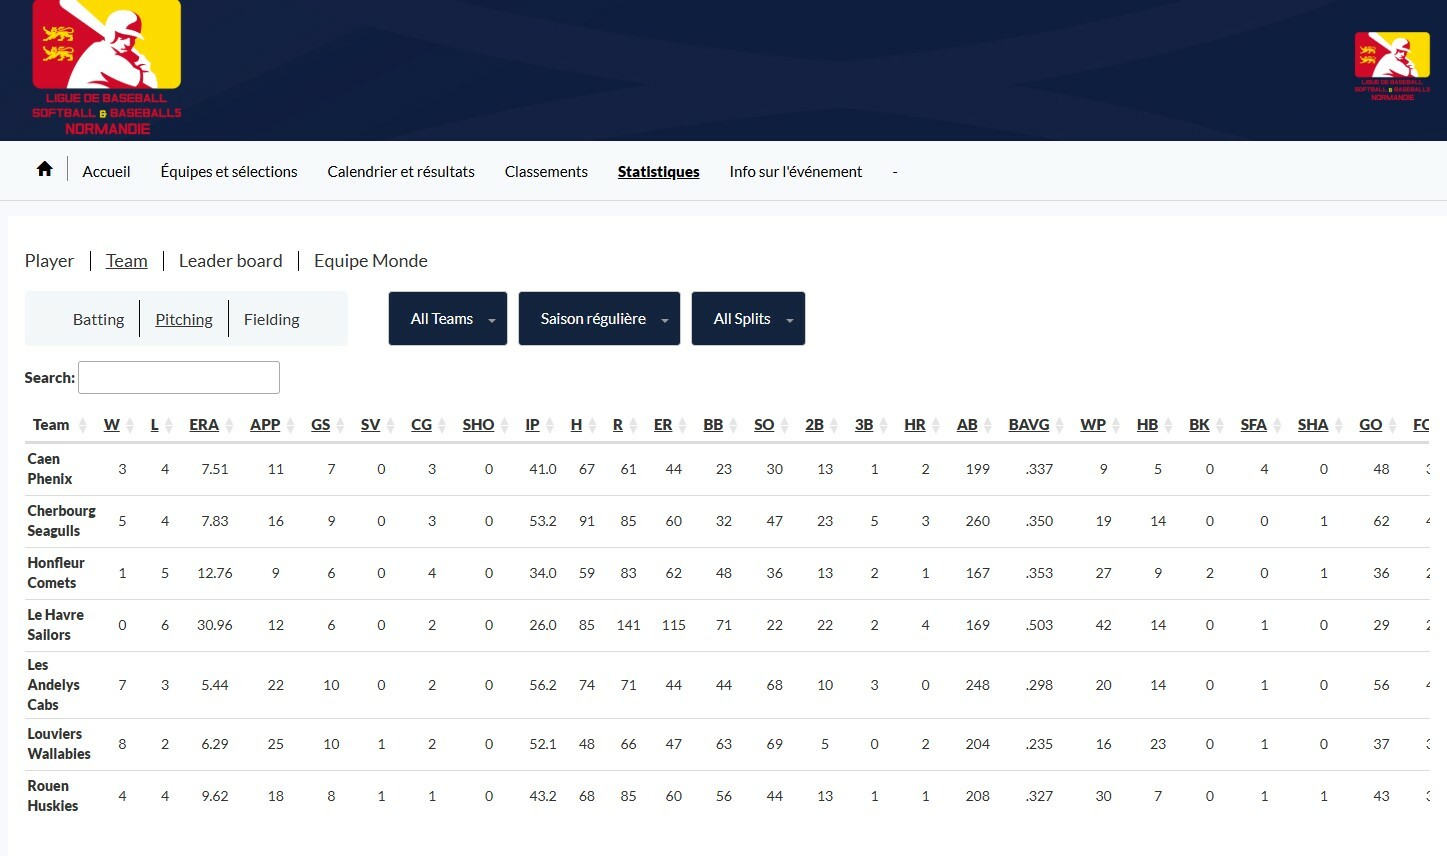Image resolution: width=1447 pixels, height=856 pixels.
Task: Open the All Splits dropdown
Action: pyautogui.click(x=747, y=319)
